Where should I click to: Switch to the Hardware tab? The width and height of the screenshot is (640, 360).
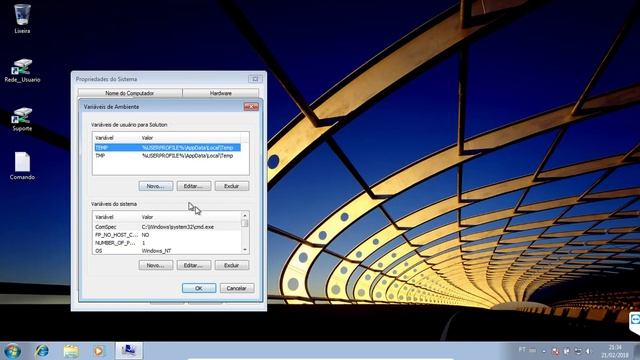pos(220,93)
